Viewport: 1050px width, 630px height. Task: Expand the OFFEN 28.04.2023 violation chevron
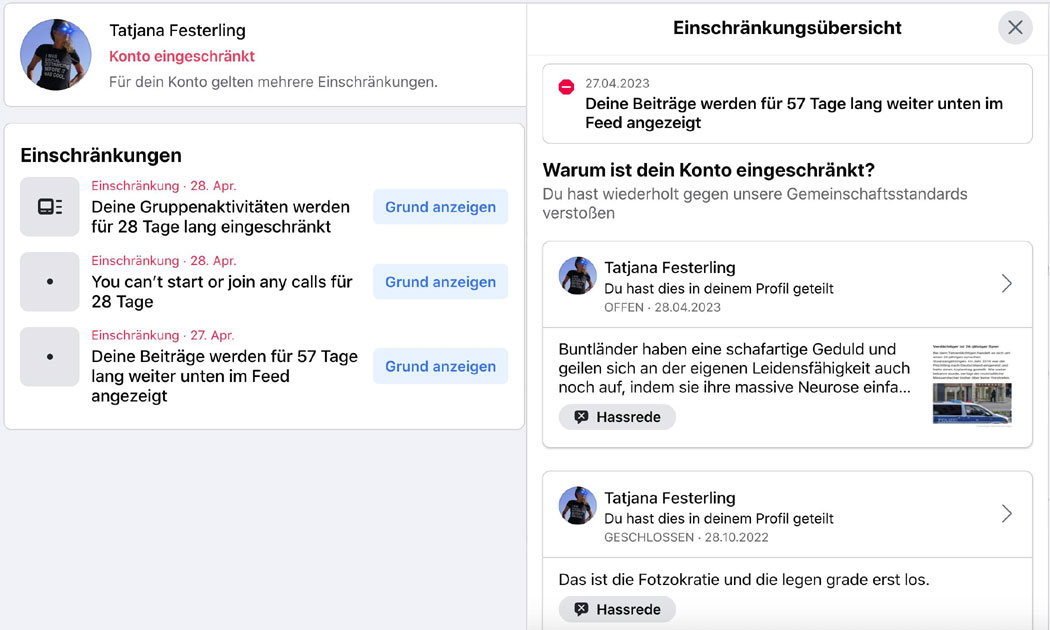(1006, 283)
